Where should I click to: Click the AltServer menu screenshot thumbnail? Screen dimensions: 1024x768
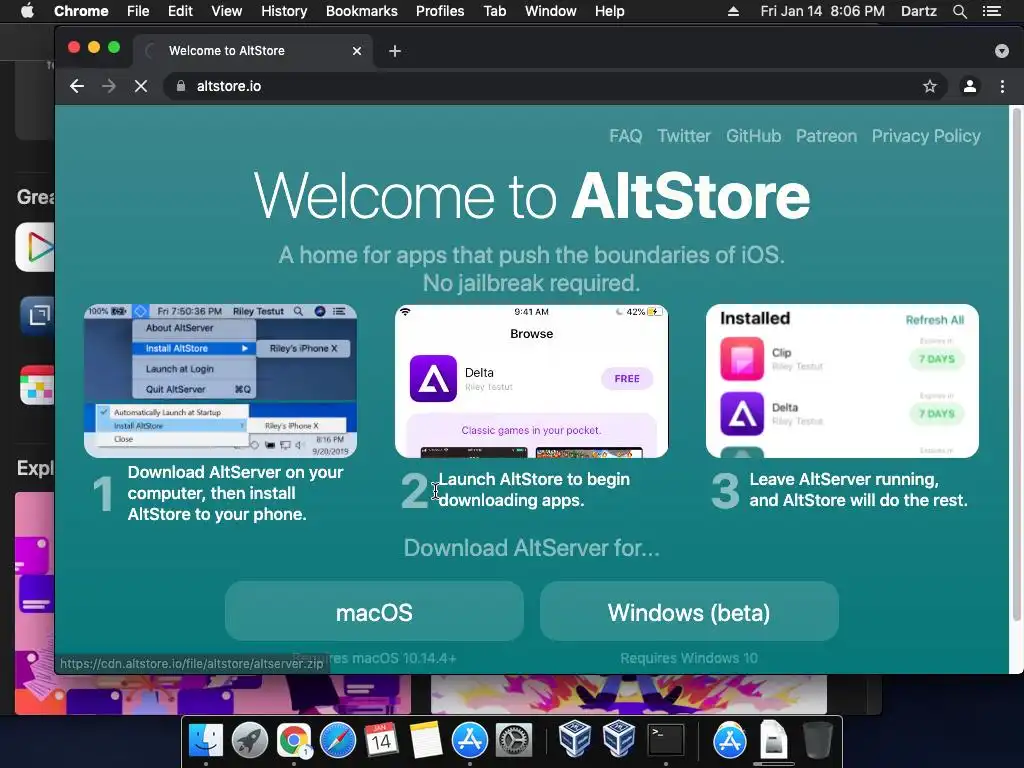221,381
